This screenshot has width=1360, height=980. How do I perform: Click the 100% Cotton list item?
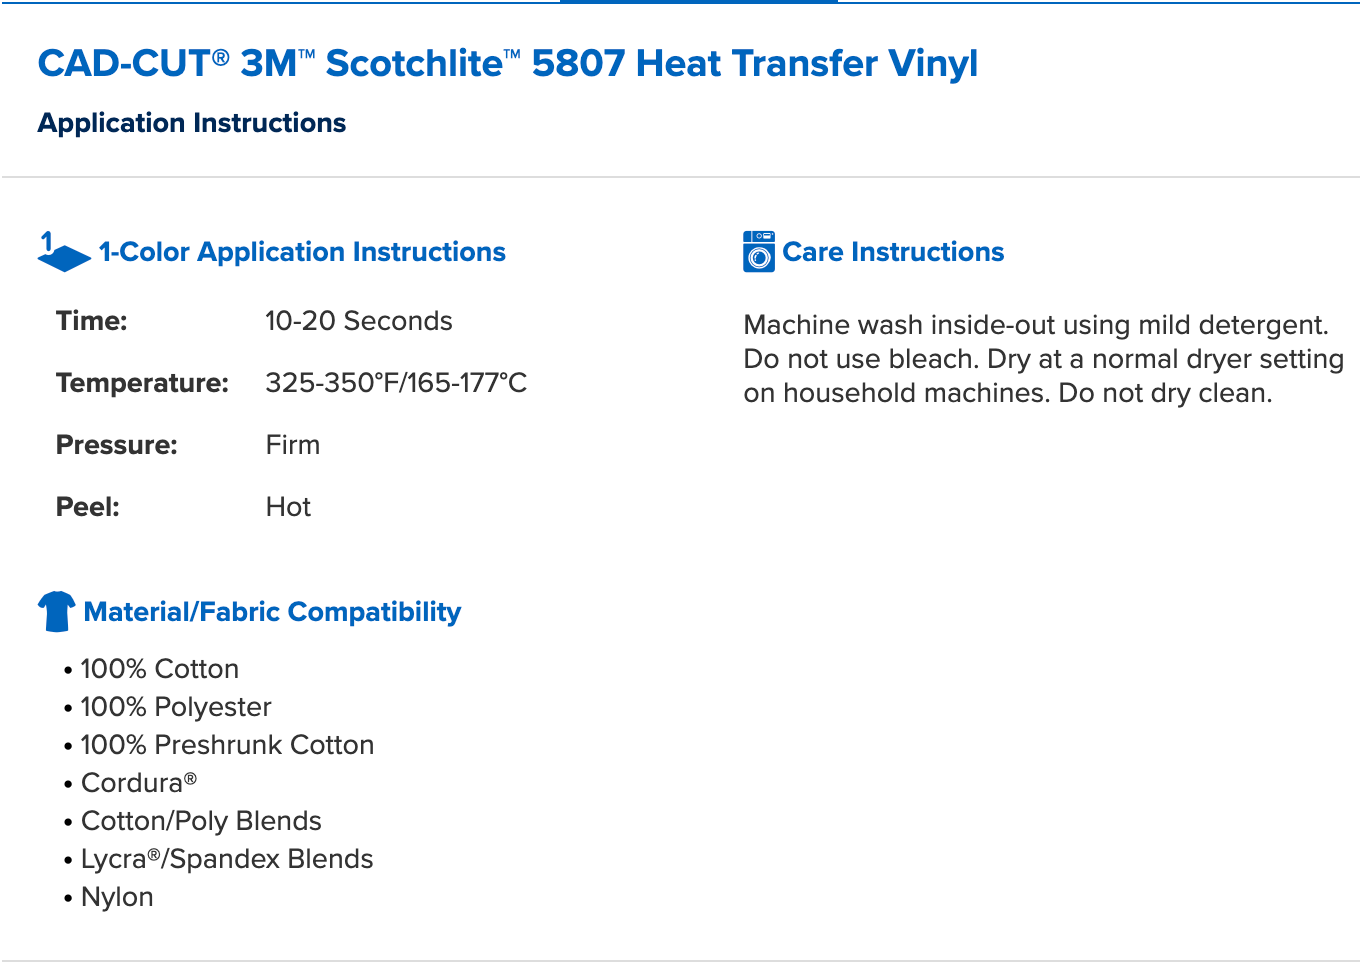coord(159,669)
